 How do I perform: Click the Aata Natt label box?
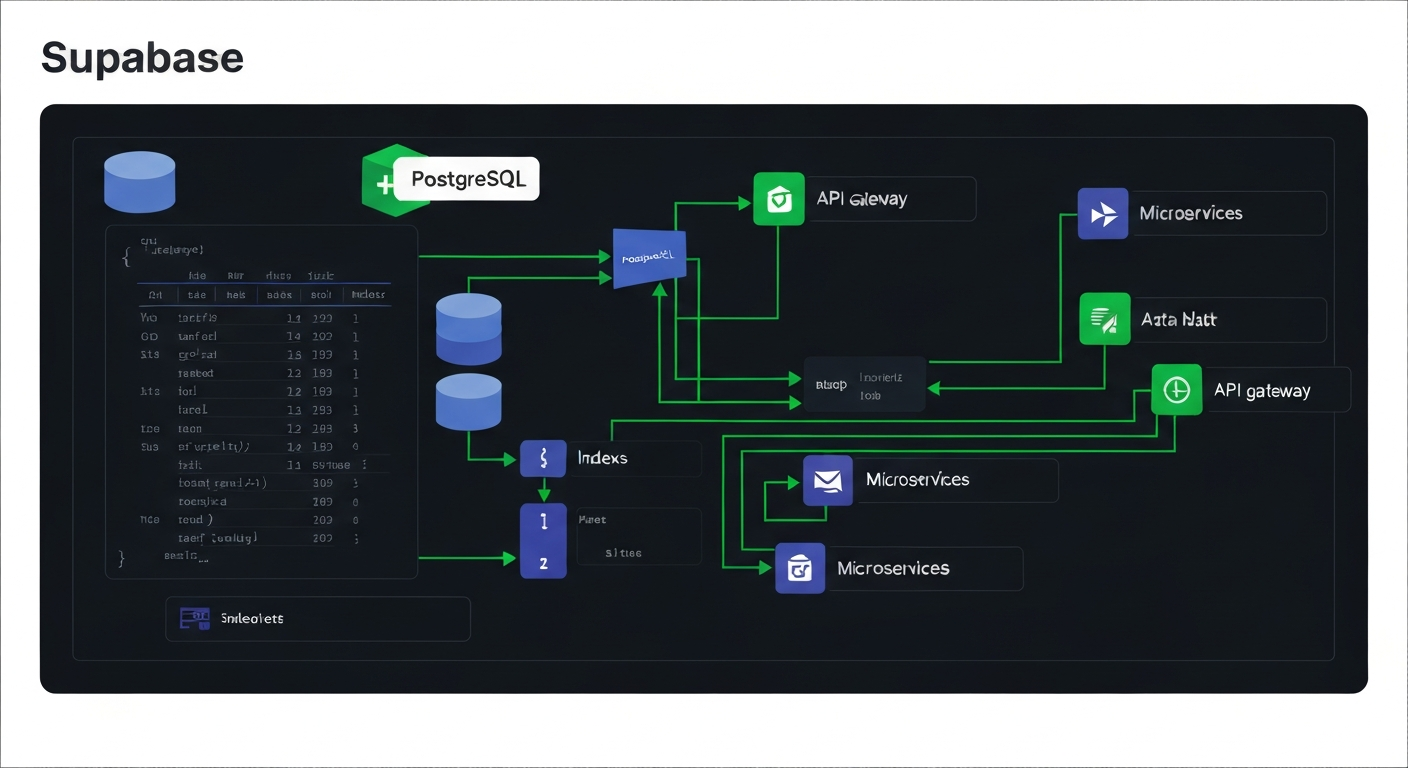coord(1228,320)
